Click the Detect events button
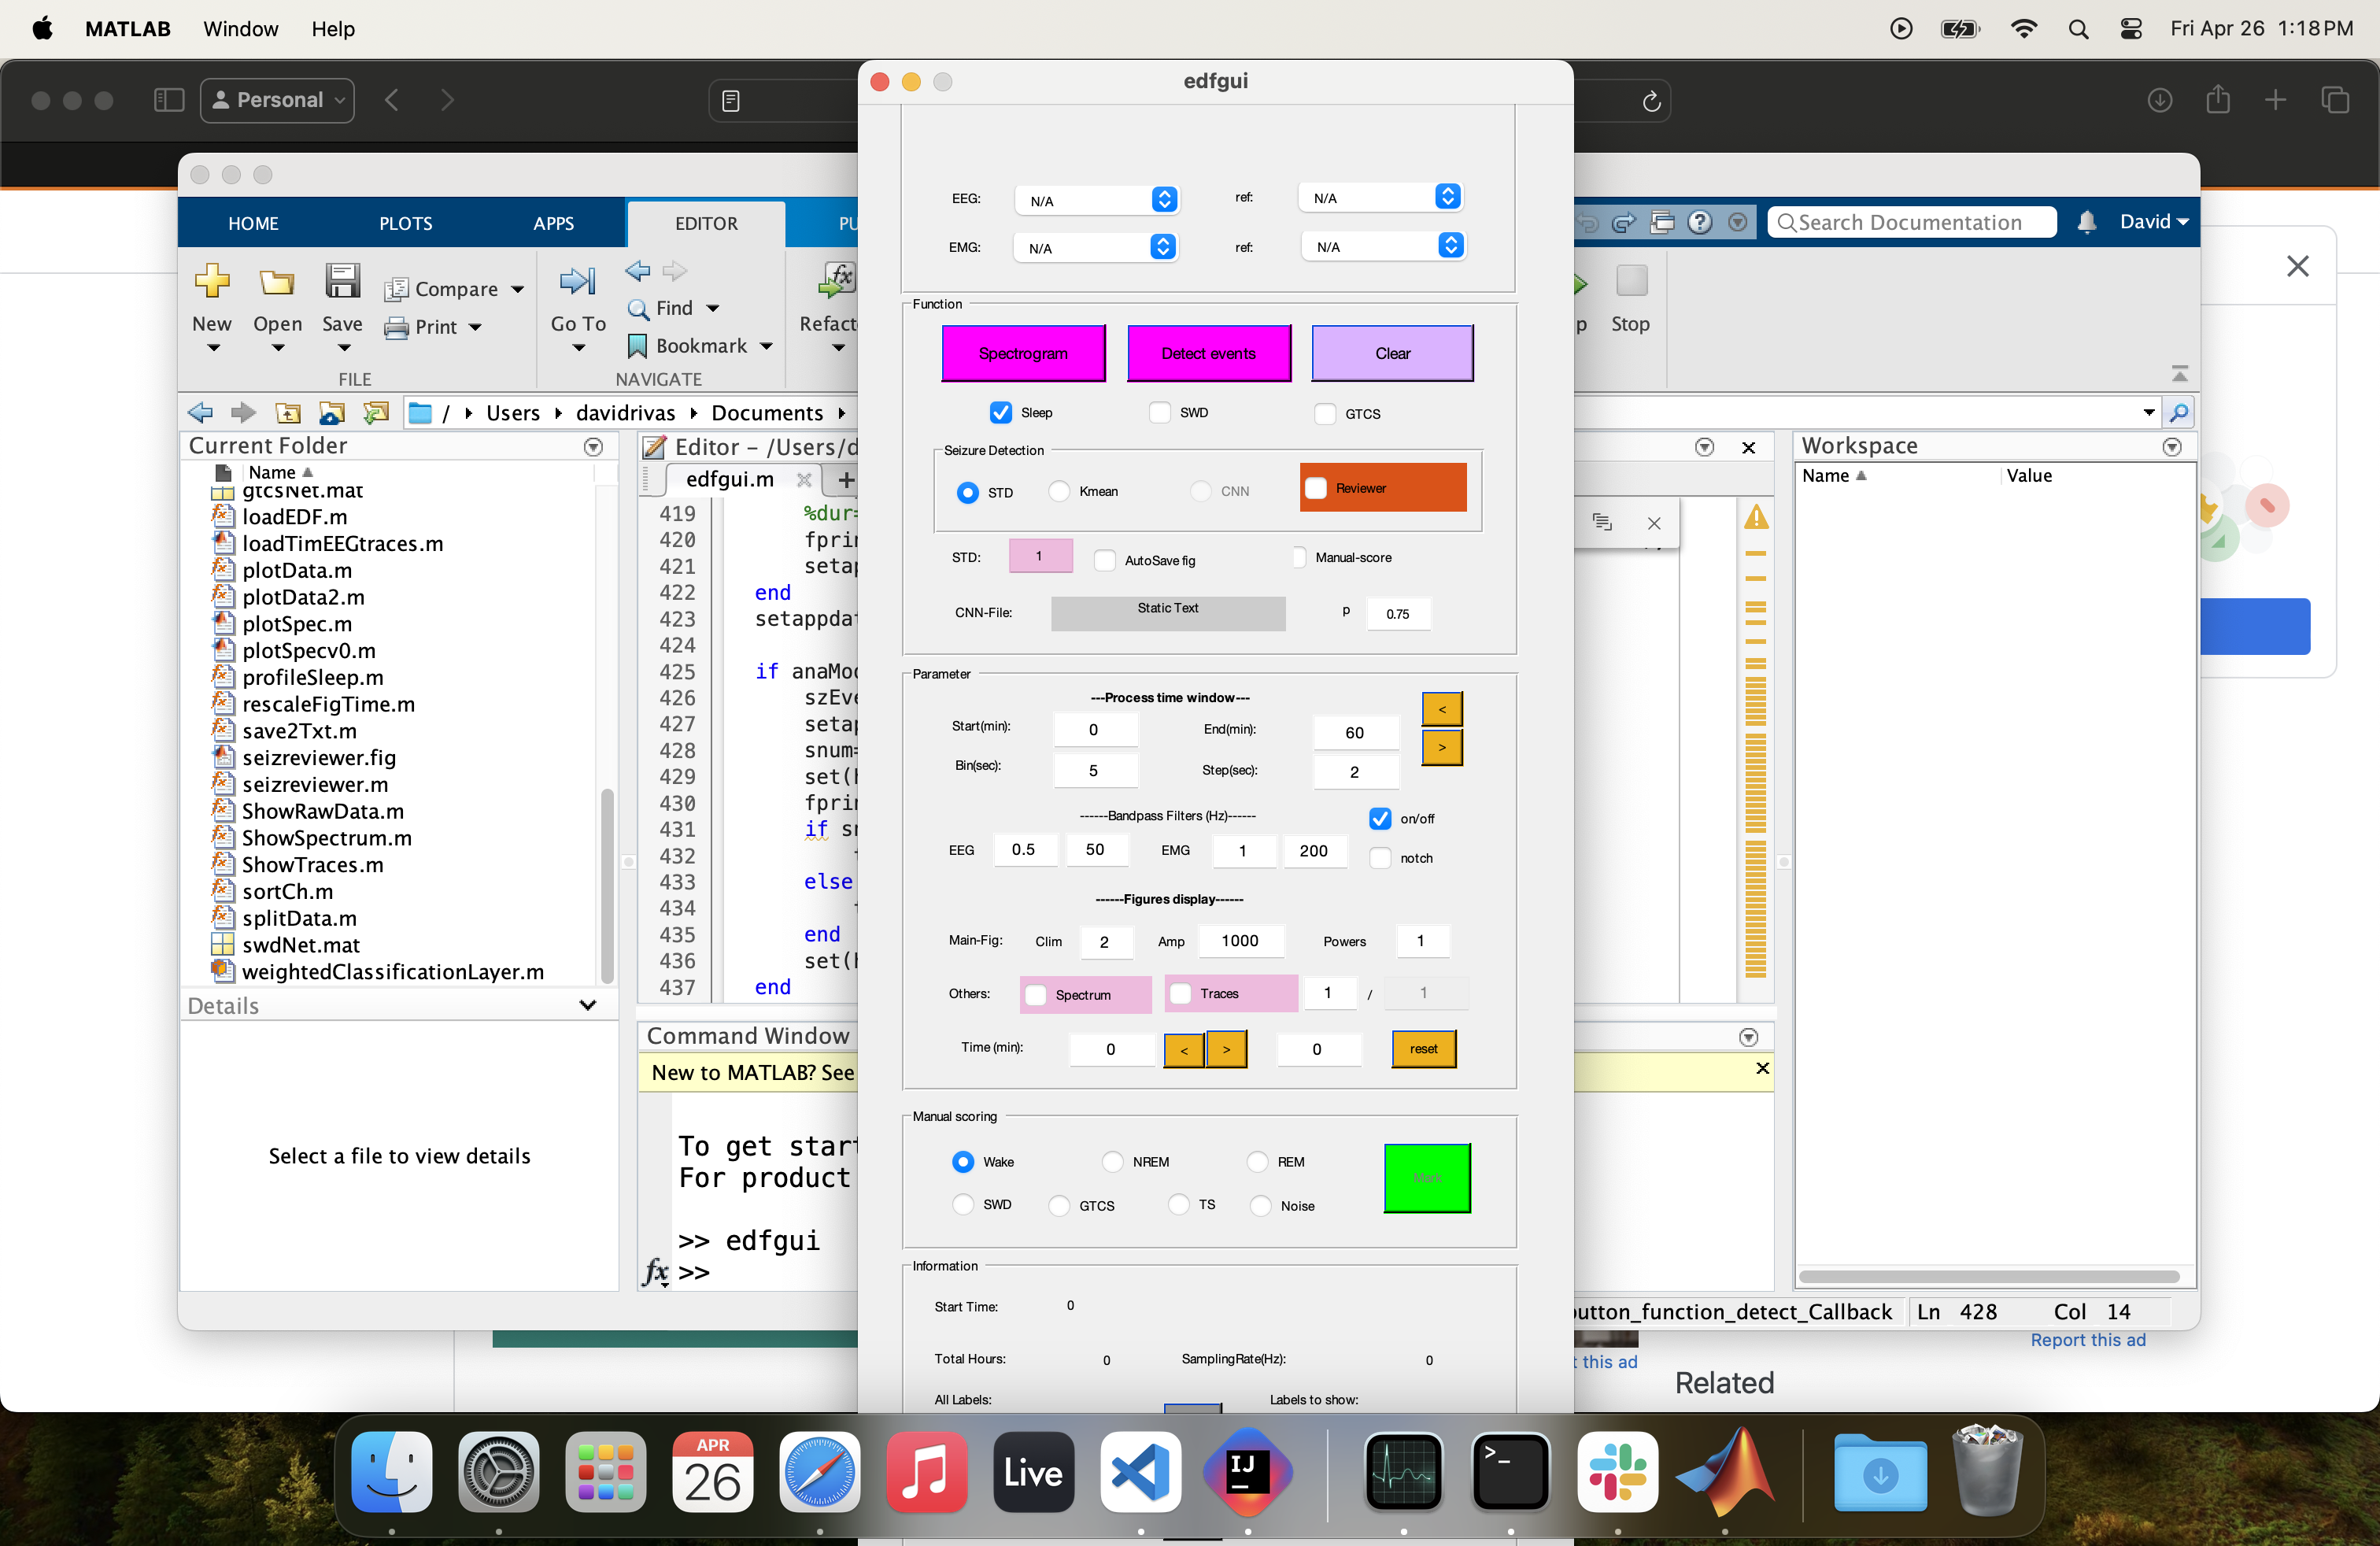Viewport: 2380px width, 1546px height. [1208, 353]
